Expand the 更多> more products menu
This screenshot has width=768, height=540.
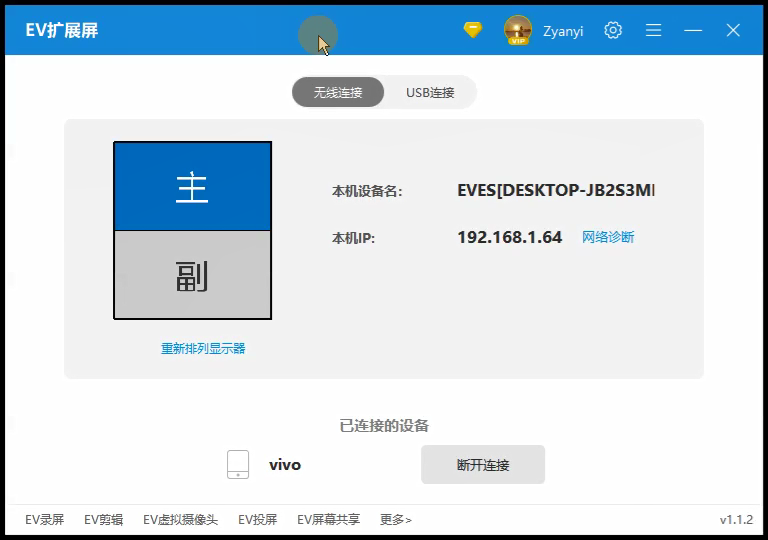coord(395,519)
